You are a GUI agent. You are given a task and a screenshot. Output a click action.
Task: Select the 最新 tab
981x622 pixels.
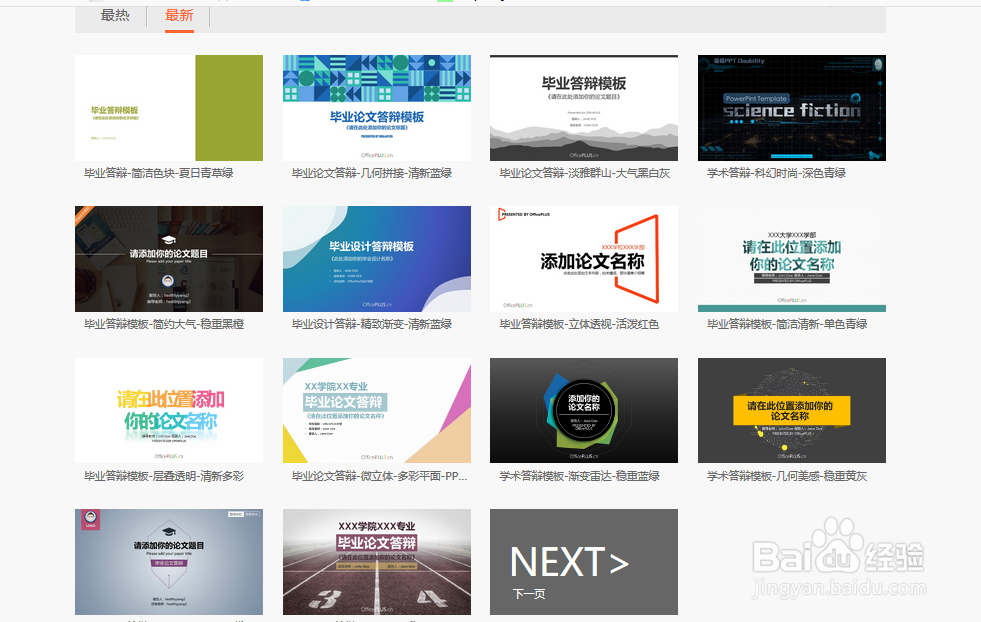coord(178,15)
